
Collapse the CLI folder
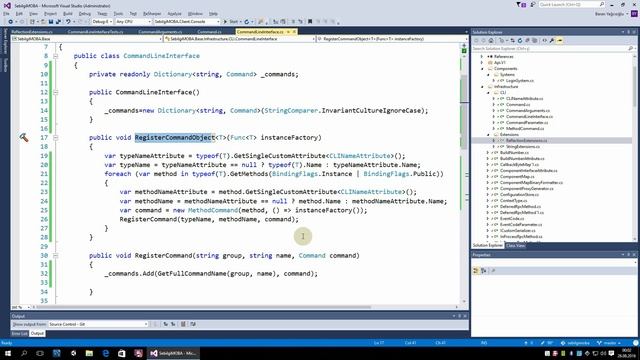click(x=488, y=93)
